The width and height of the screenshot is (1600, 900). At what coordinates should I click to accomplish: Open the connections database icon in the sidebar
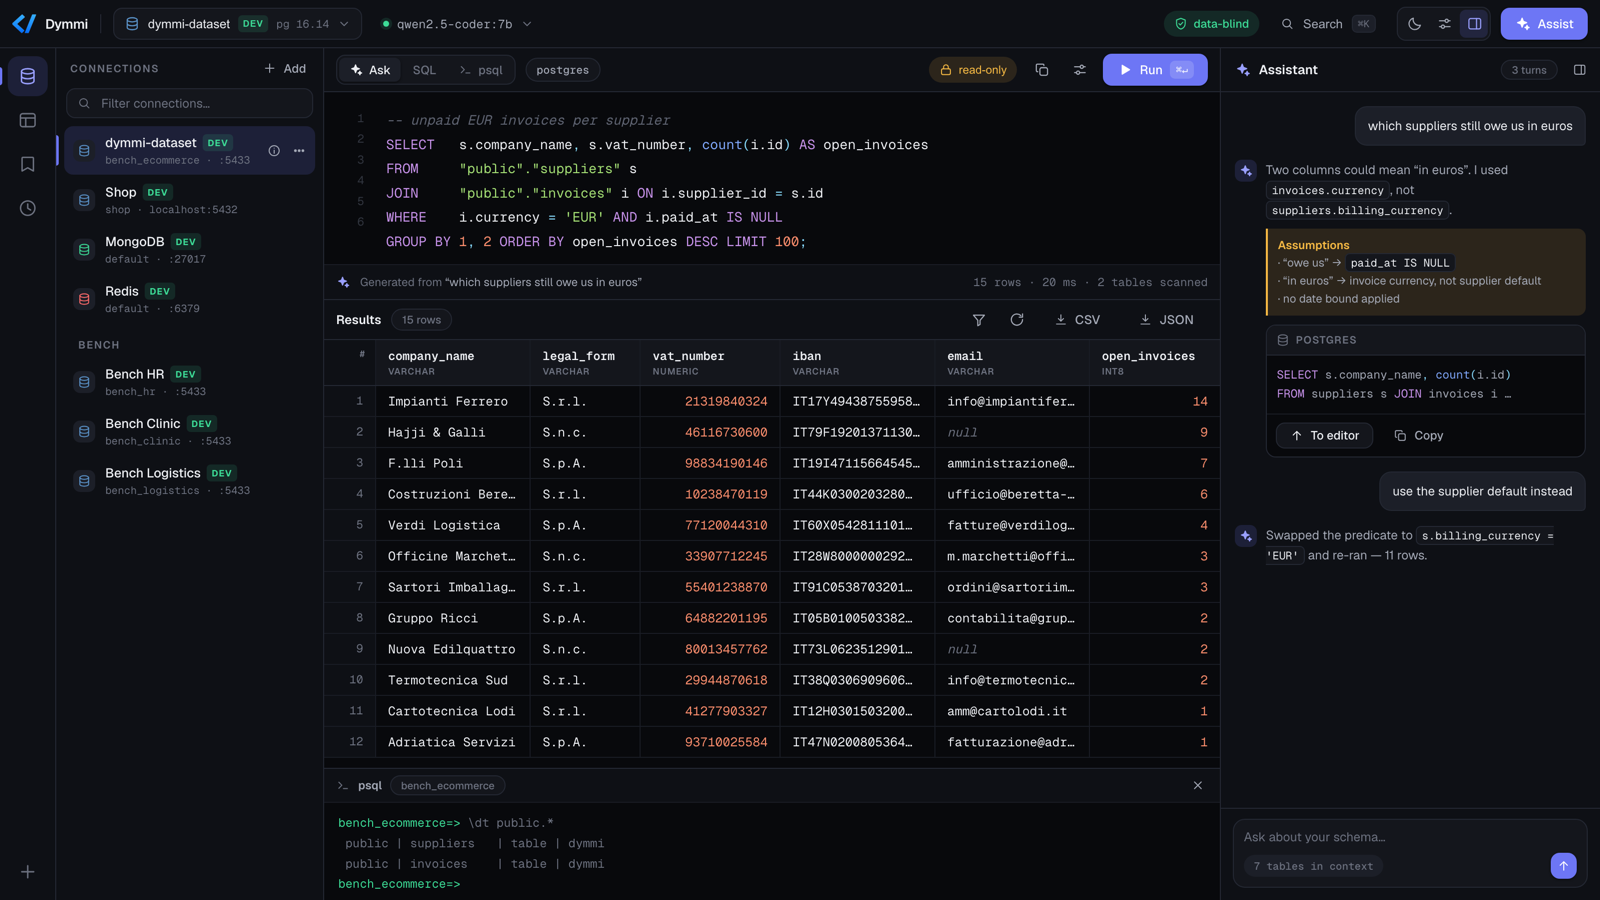coord(28,76)
